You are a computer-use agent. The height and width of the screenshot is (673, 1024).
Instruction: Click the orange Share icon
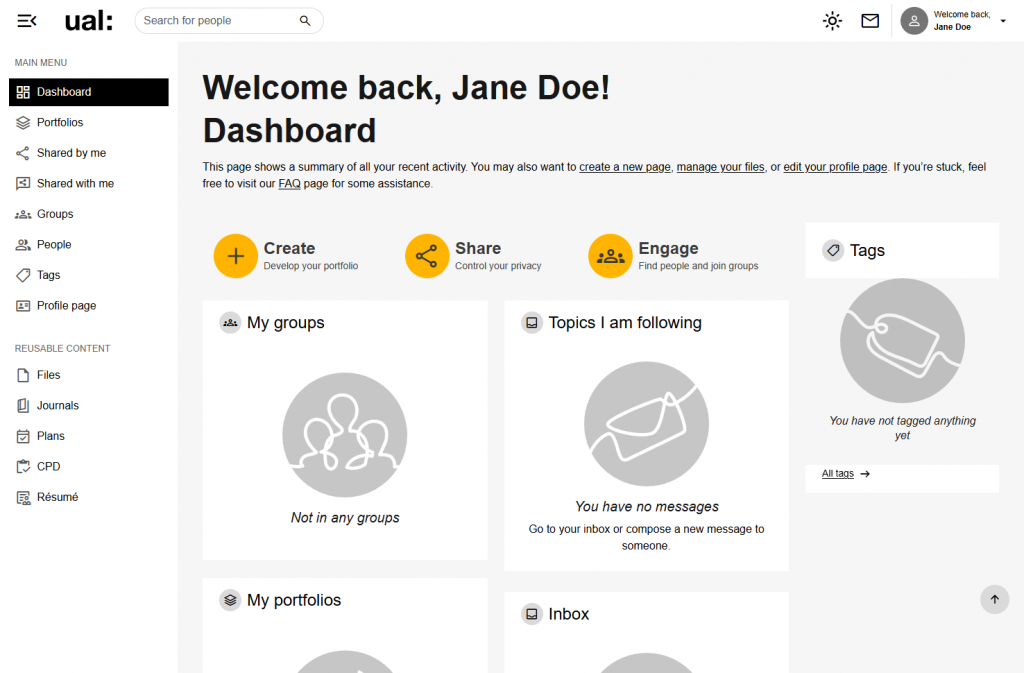click(x=426, y=256)
